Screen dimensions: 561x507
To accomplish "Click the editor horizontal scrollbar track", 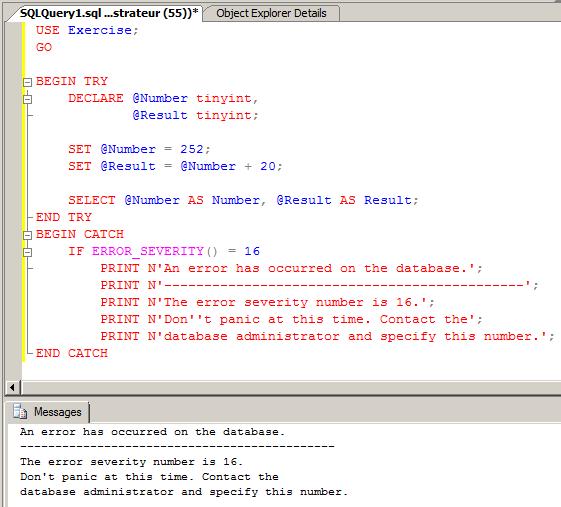I will click(x=291, y=387).
